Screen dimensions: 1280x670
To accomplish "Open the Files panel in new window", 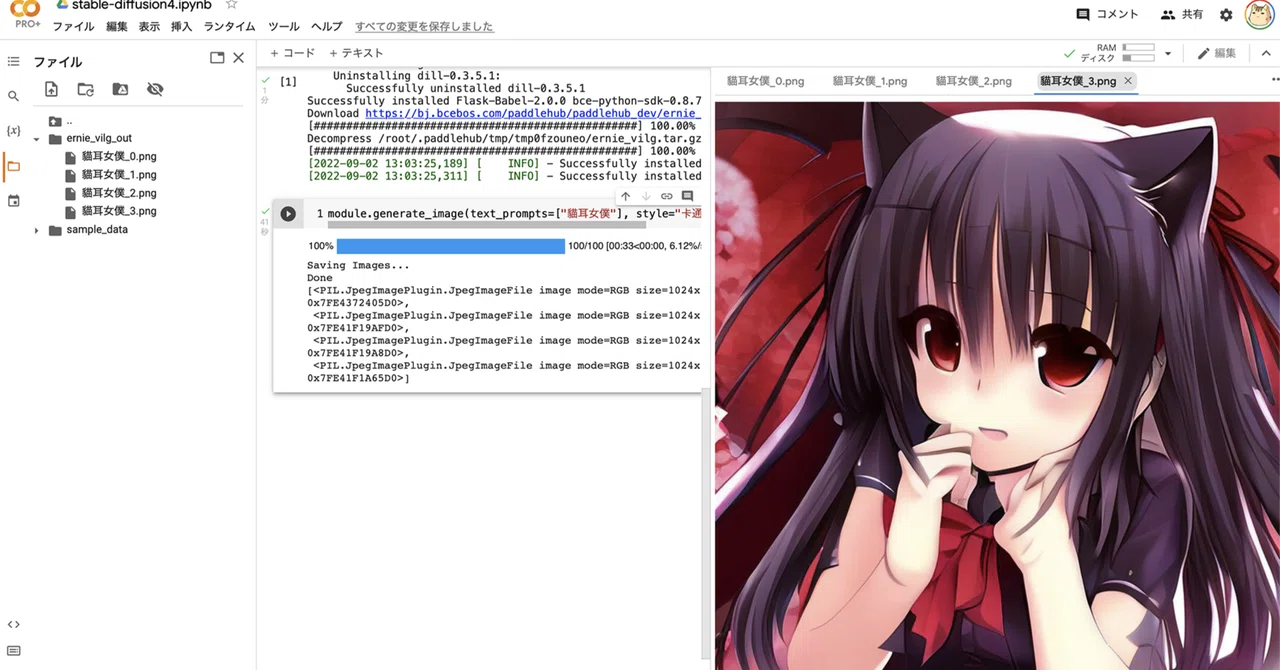I will pos(217,58).
